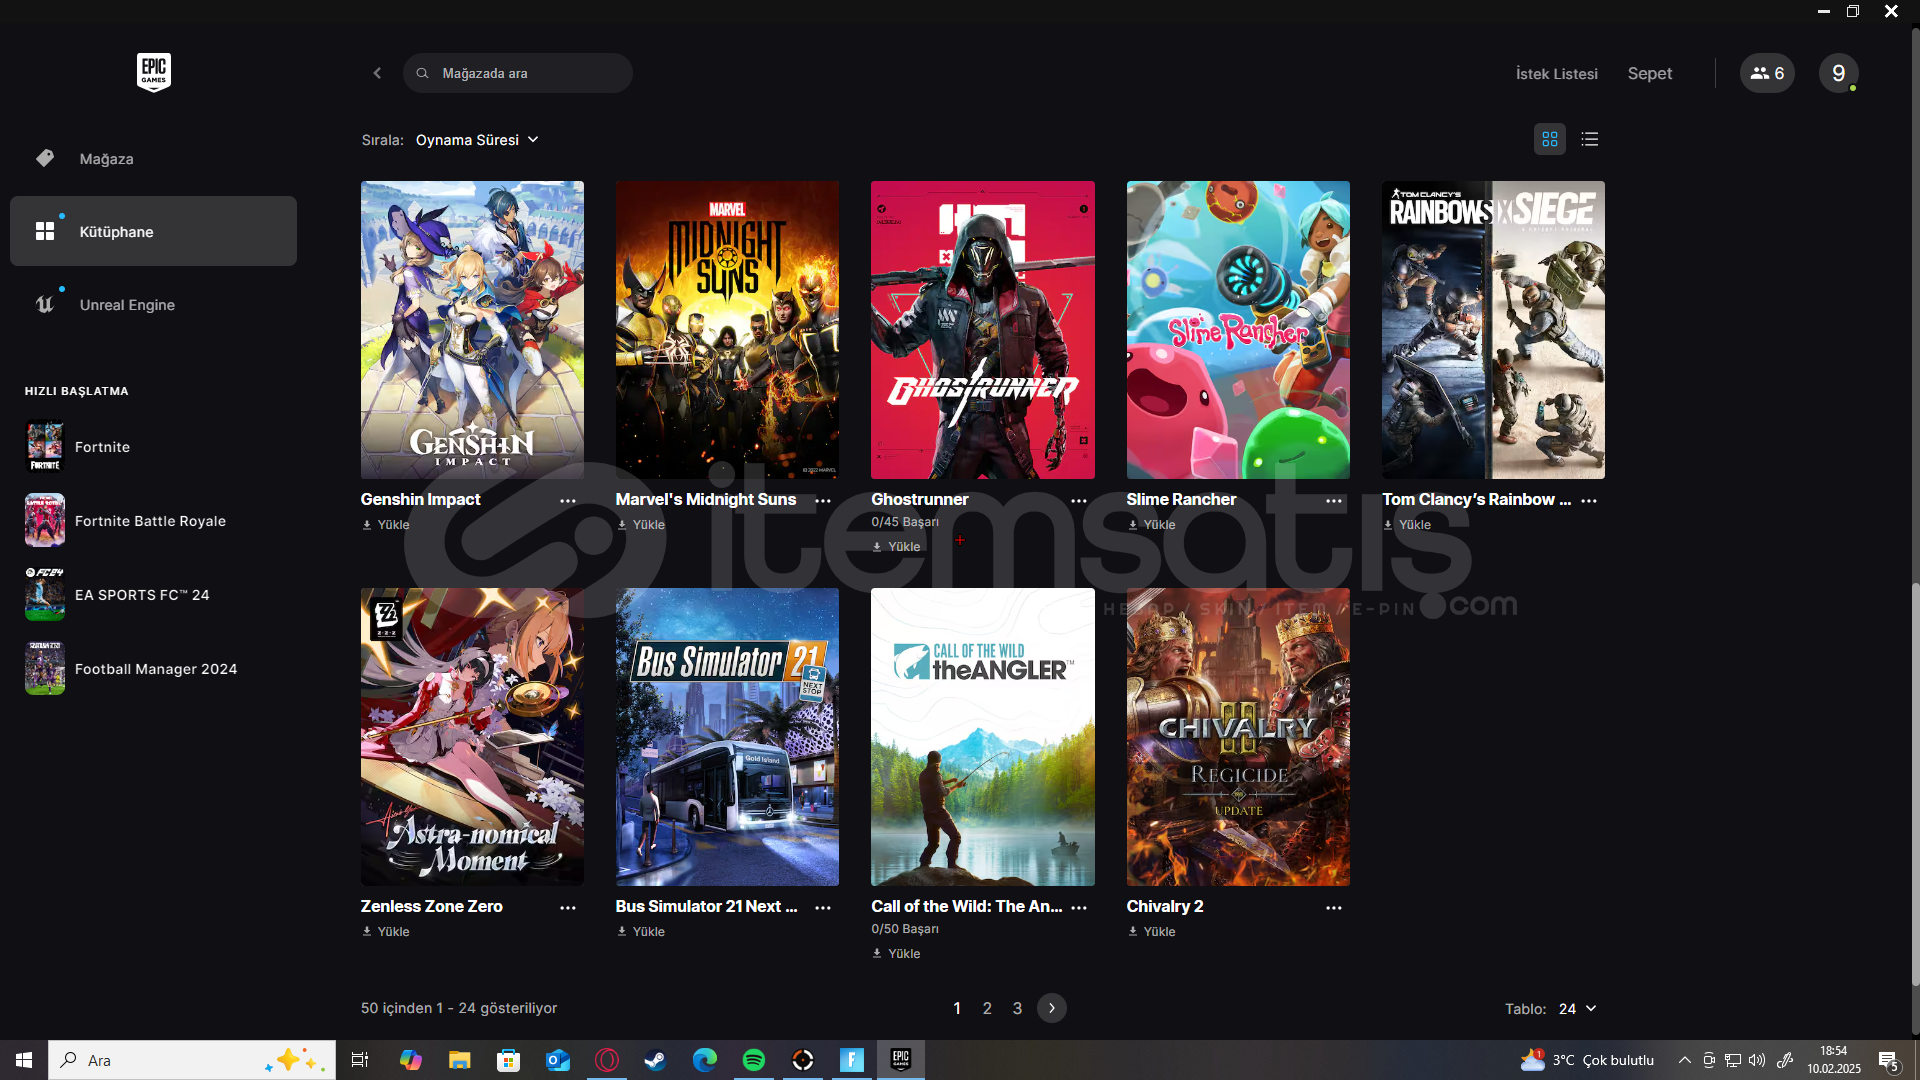Viewport: 1920px width, 1080px height.
Task: Install Genshin Impact via Yükle
Action: tap(386, 524)
